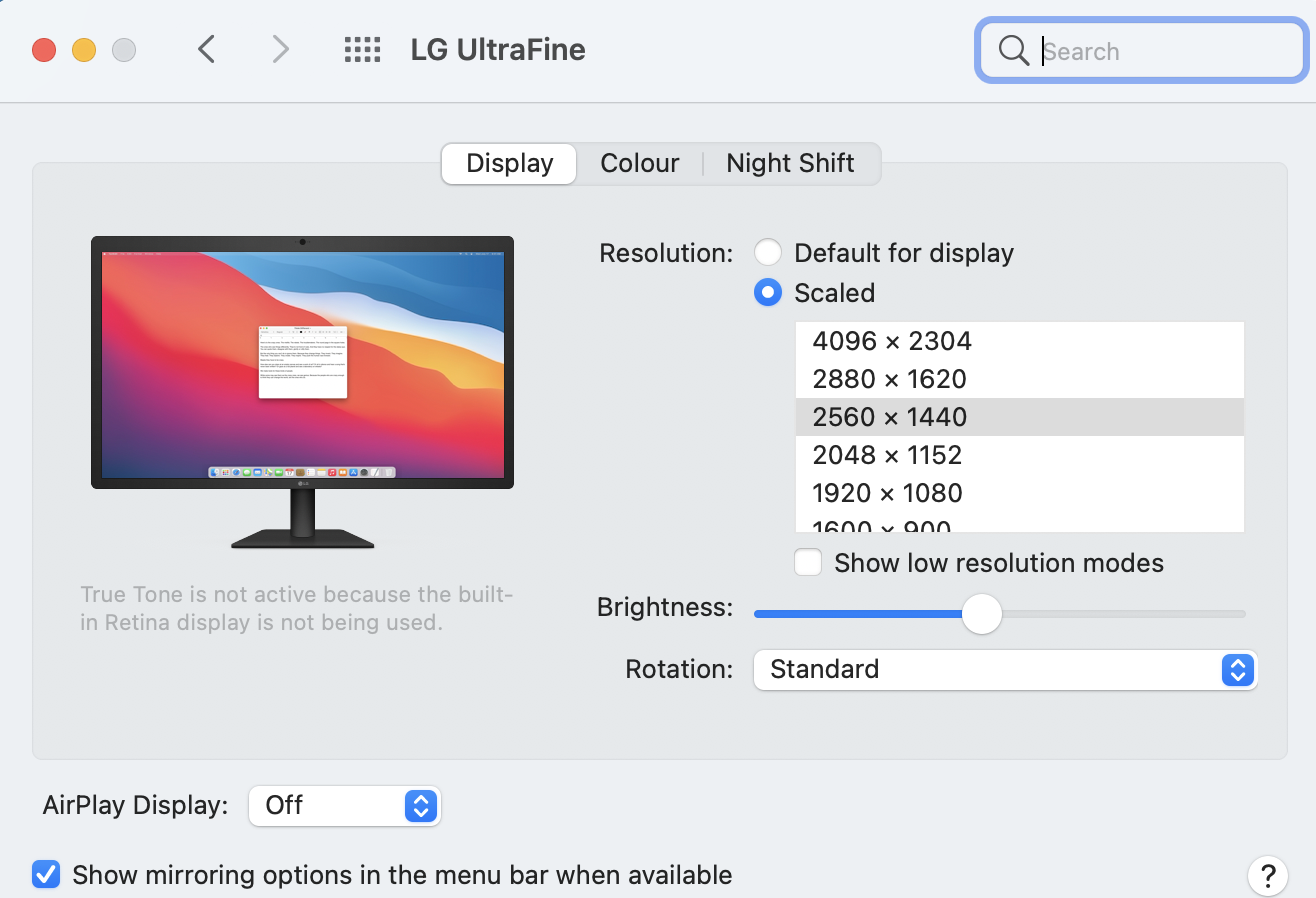This screenshot has width=1316, height=898.
Task: Choose 2880 × 1620 resolution
Action: point(1020,379)
